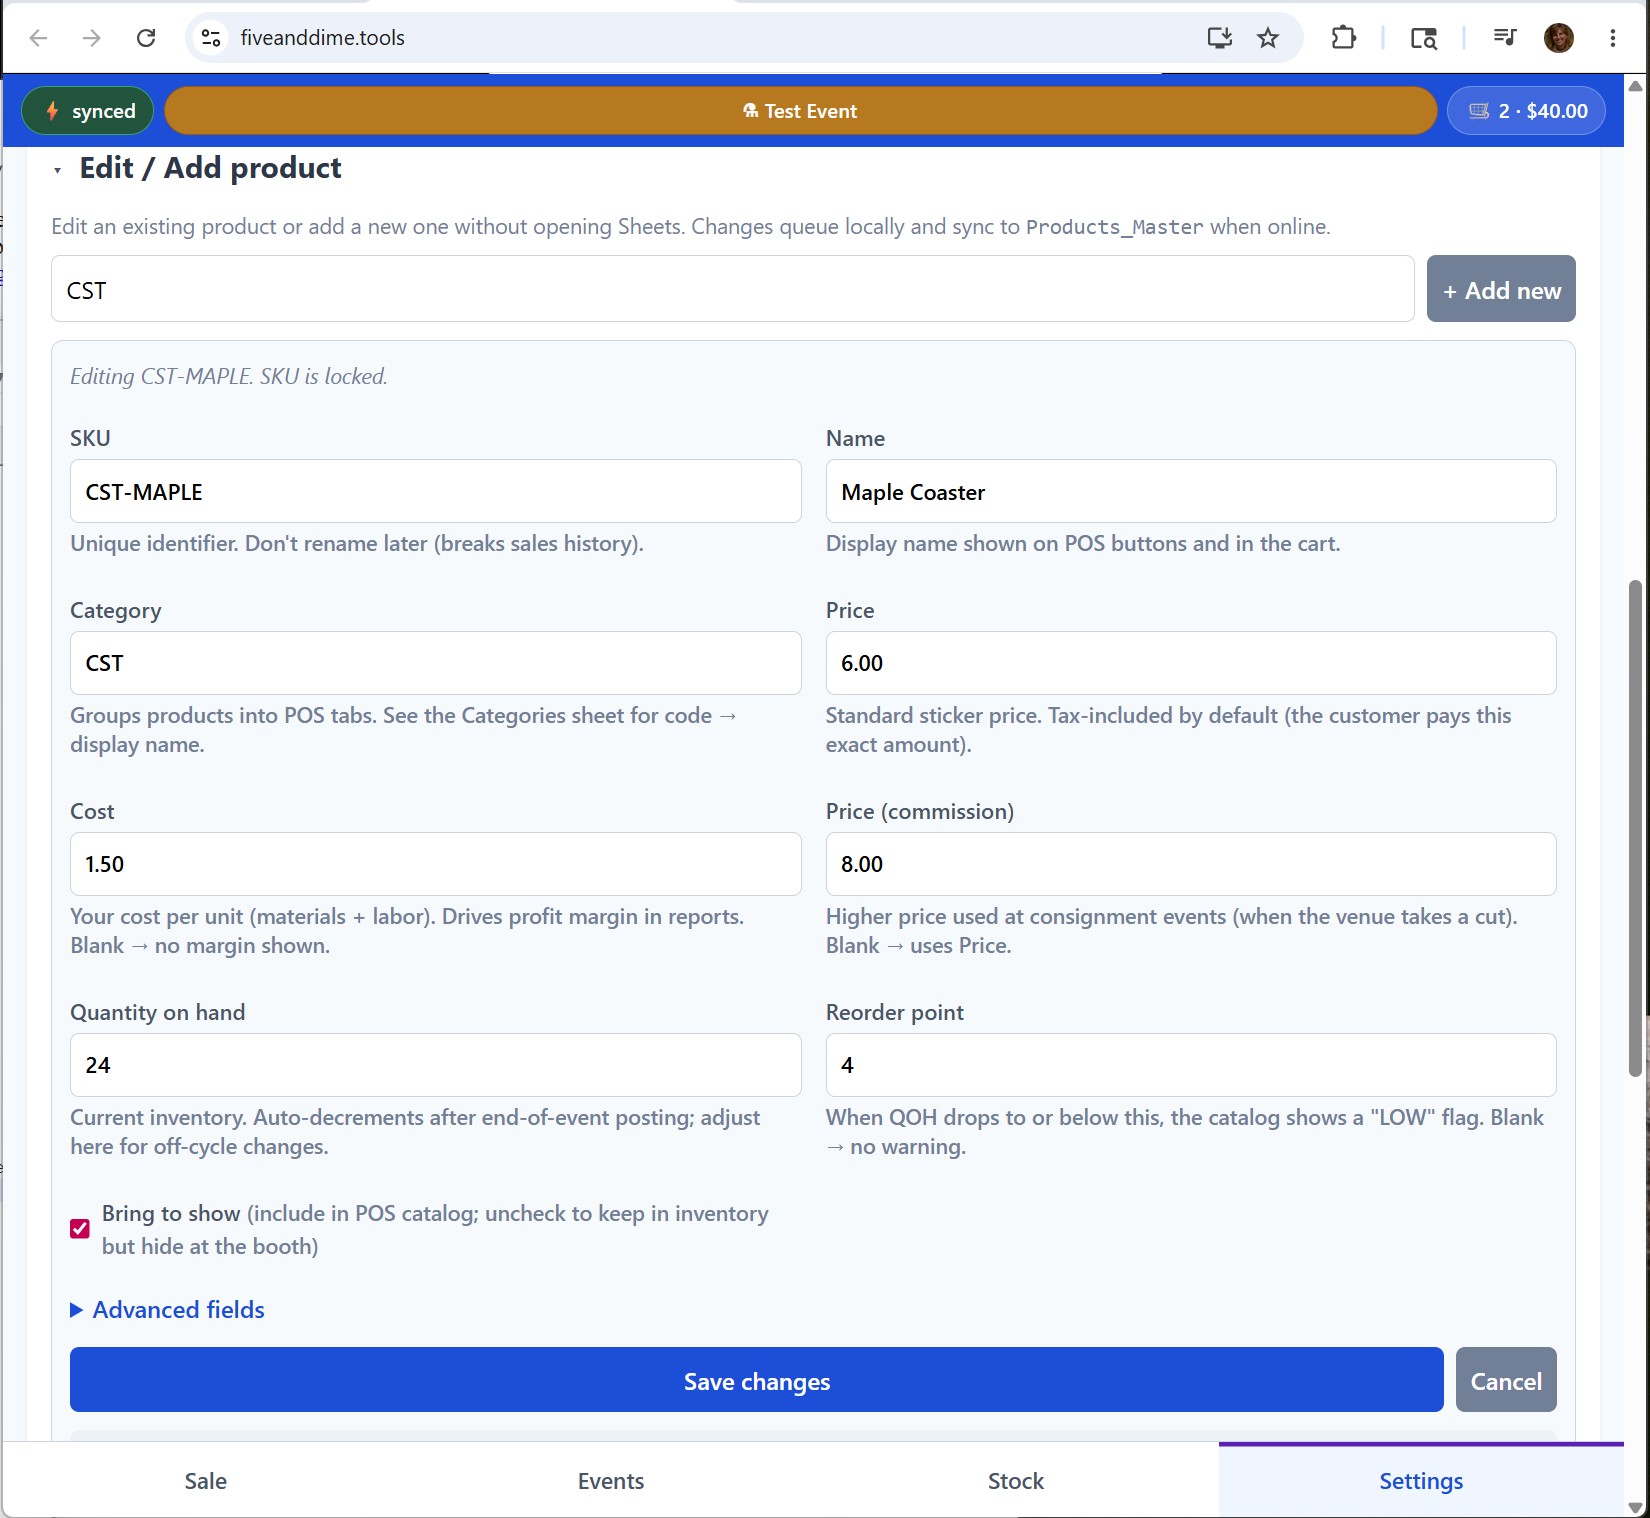Collapse the Edit / Add product section

point(58,170)
